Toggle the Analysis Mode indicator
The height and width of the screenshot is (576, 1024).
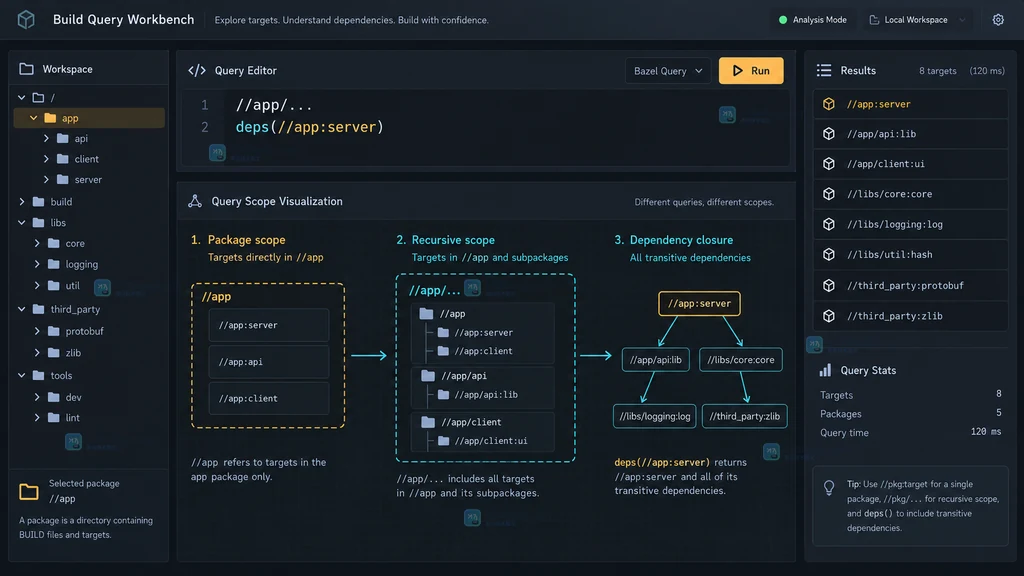[x=812, y=20]
